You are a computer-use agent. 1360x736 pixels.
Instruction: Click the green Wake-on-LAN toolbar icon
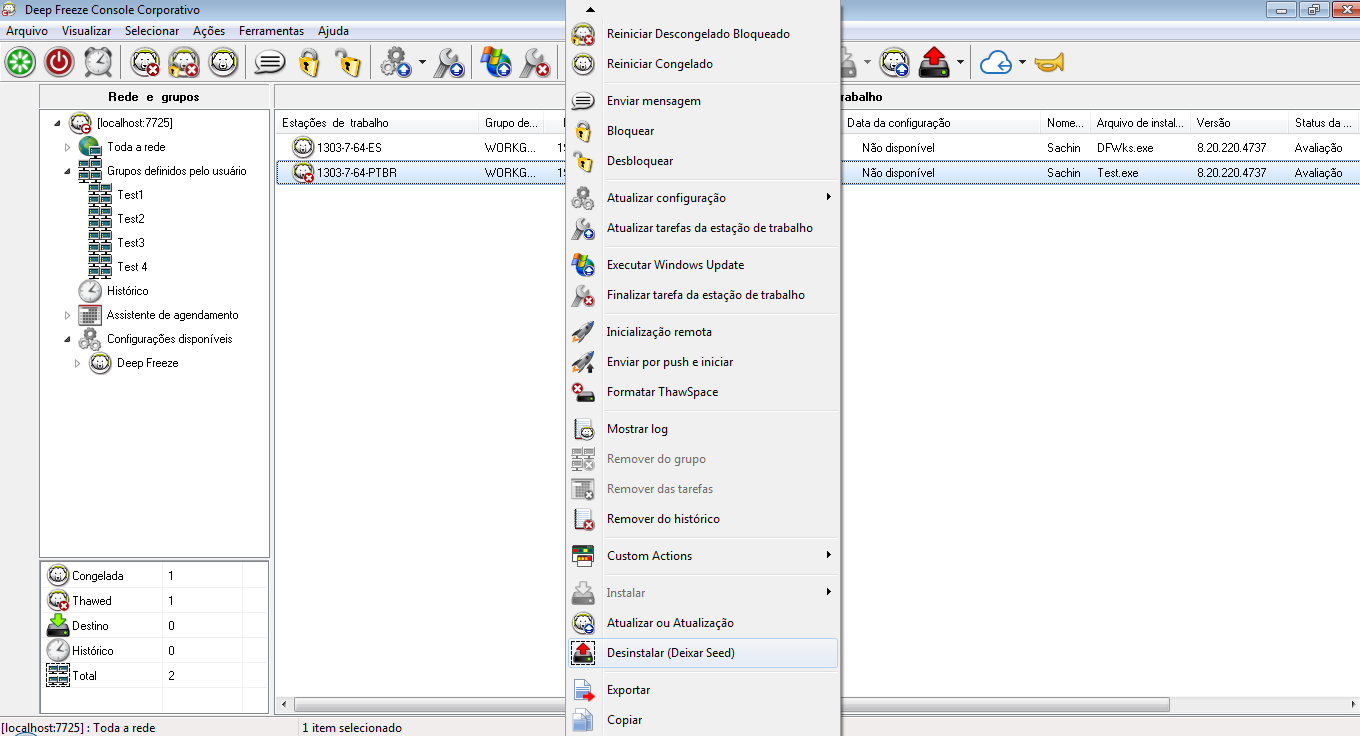[x=20, y=62]
